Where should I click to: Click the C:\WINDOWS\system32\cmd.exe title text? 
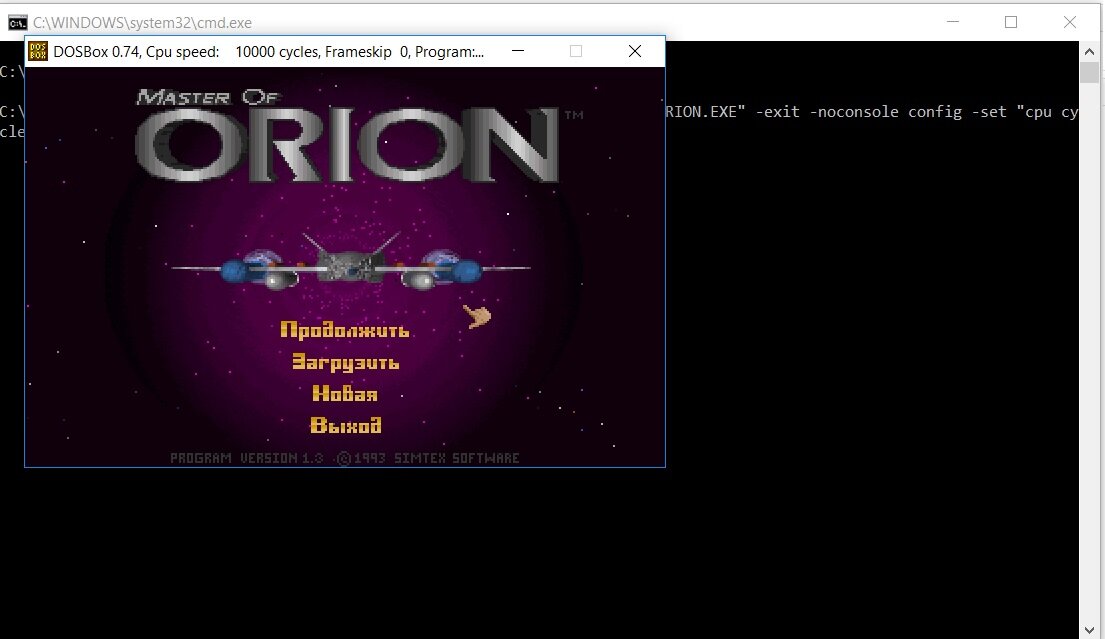(142, 23)
